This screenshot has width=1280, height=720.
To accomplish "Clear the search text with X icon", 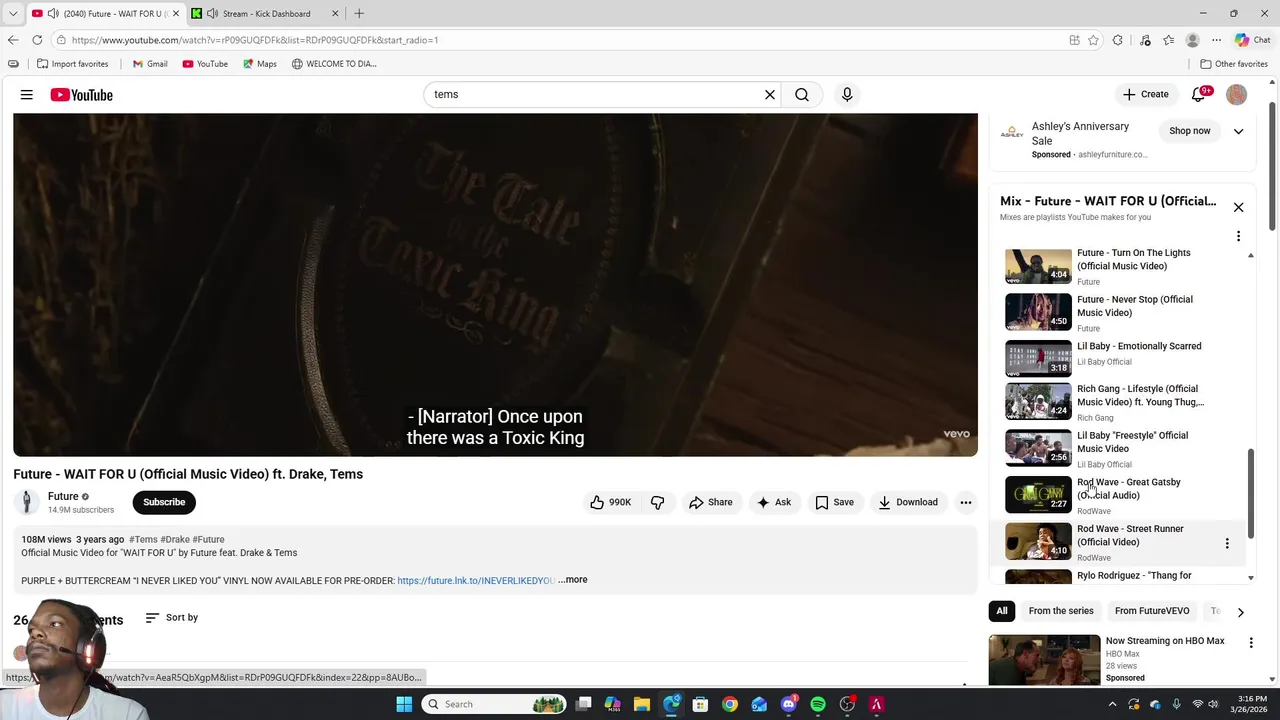I will click(770, 95).
